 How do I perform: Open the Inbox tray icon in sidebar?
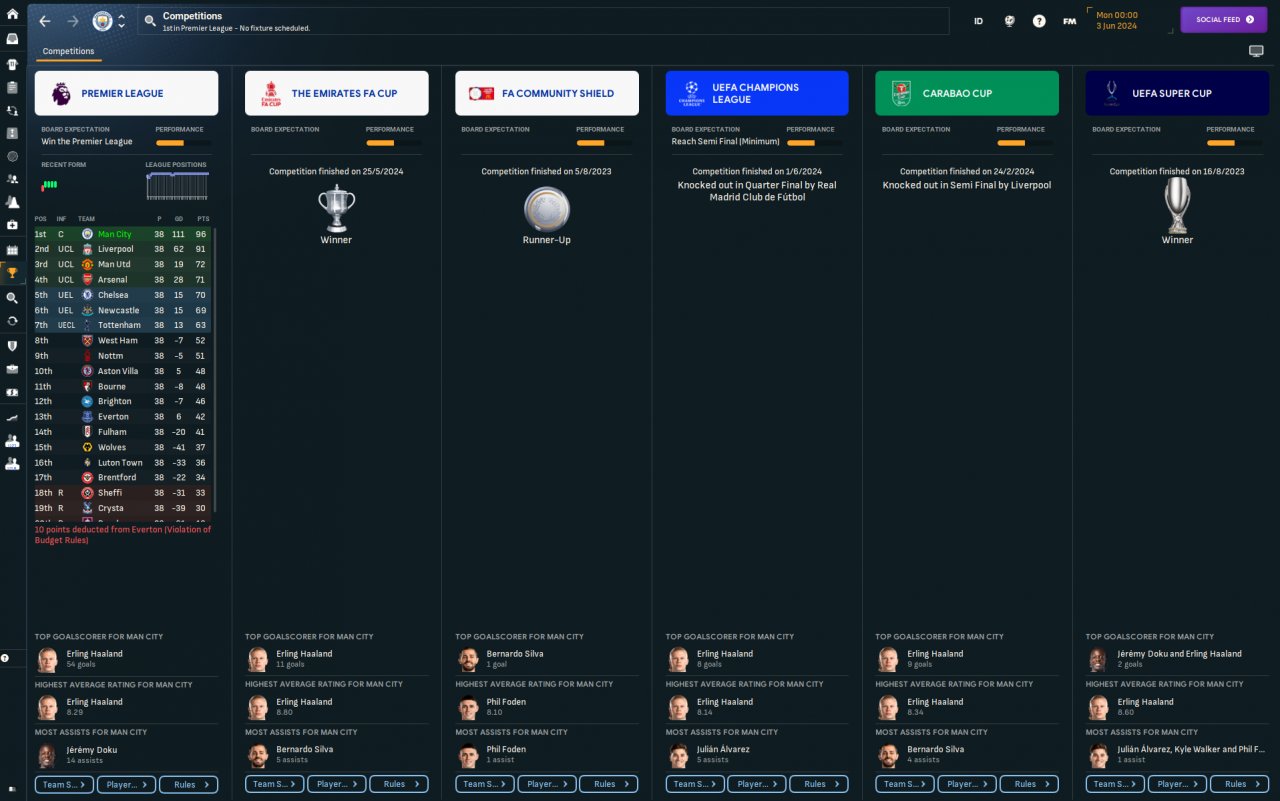point(12,39)
